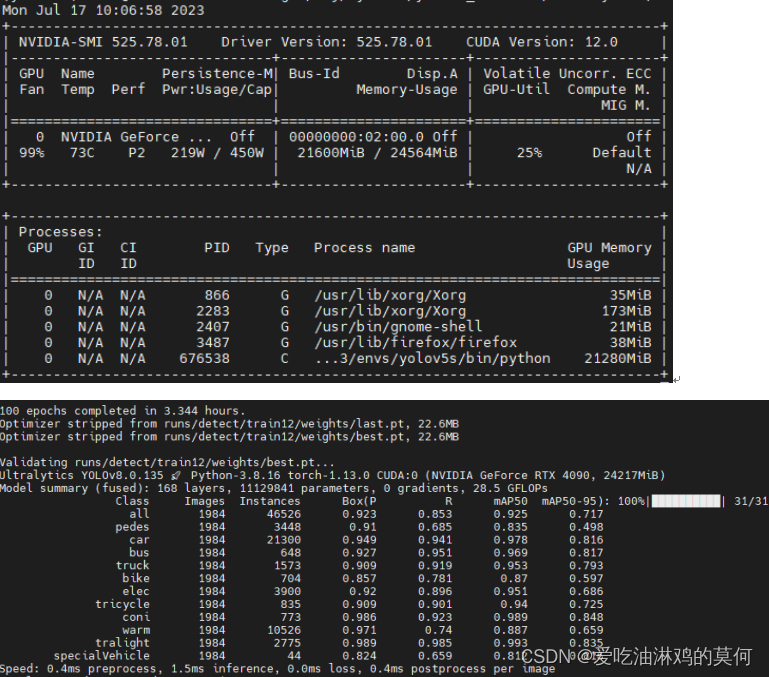769x677 pixels.
Task: Click the timestamp Mon Jul 17 10:06:58 2023
Action: (x=103, y=10)
